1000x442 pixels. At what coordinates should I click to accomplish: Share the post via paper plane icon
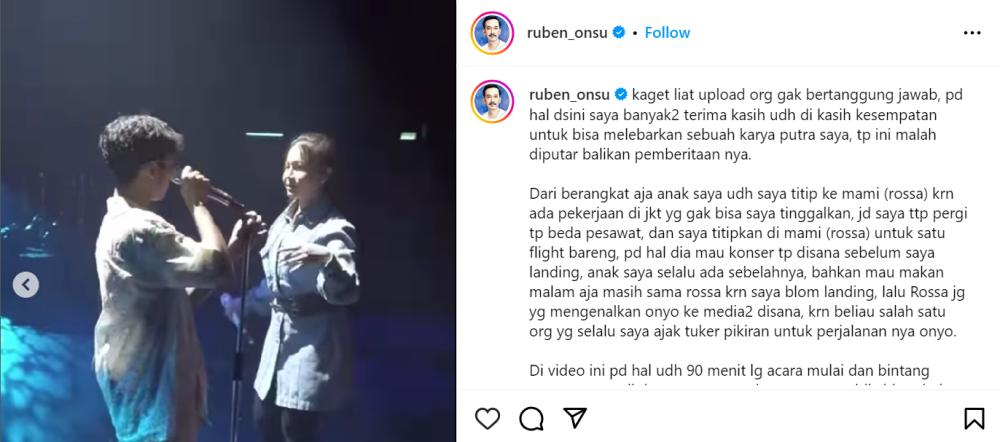(575, 418)
